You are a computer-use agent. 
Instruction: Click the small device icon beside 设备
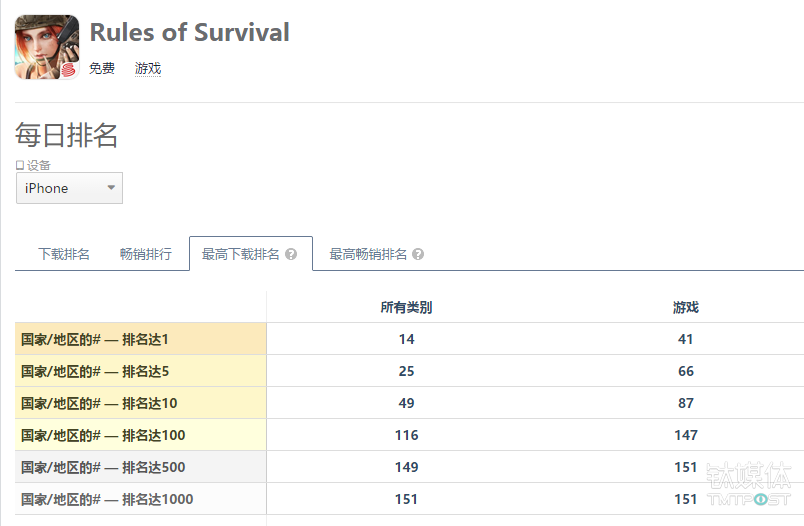tap(20, 165)
